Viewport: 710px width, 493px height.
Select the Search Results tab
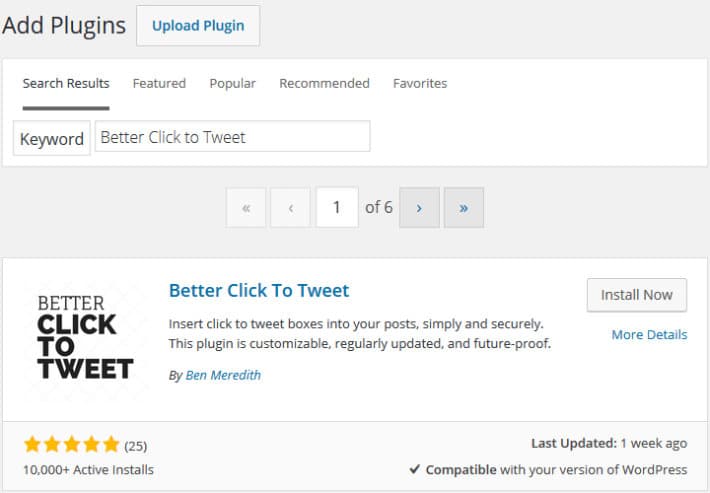pyautogui.click(x=66, y=83)
